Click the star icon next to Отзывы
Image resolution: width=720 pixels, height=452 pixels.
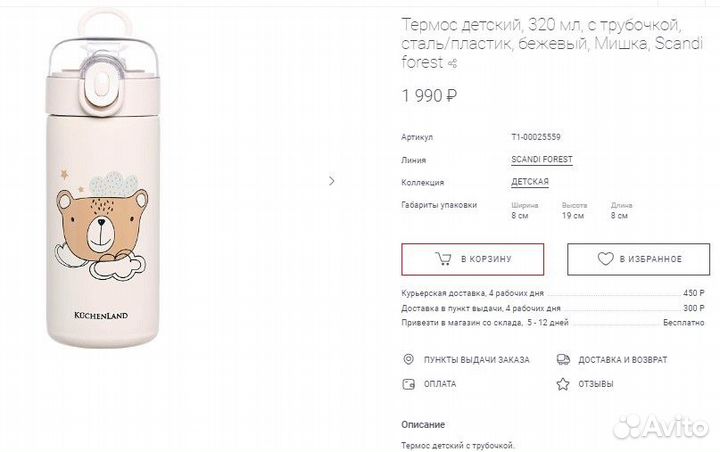[x=564, y=383]
